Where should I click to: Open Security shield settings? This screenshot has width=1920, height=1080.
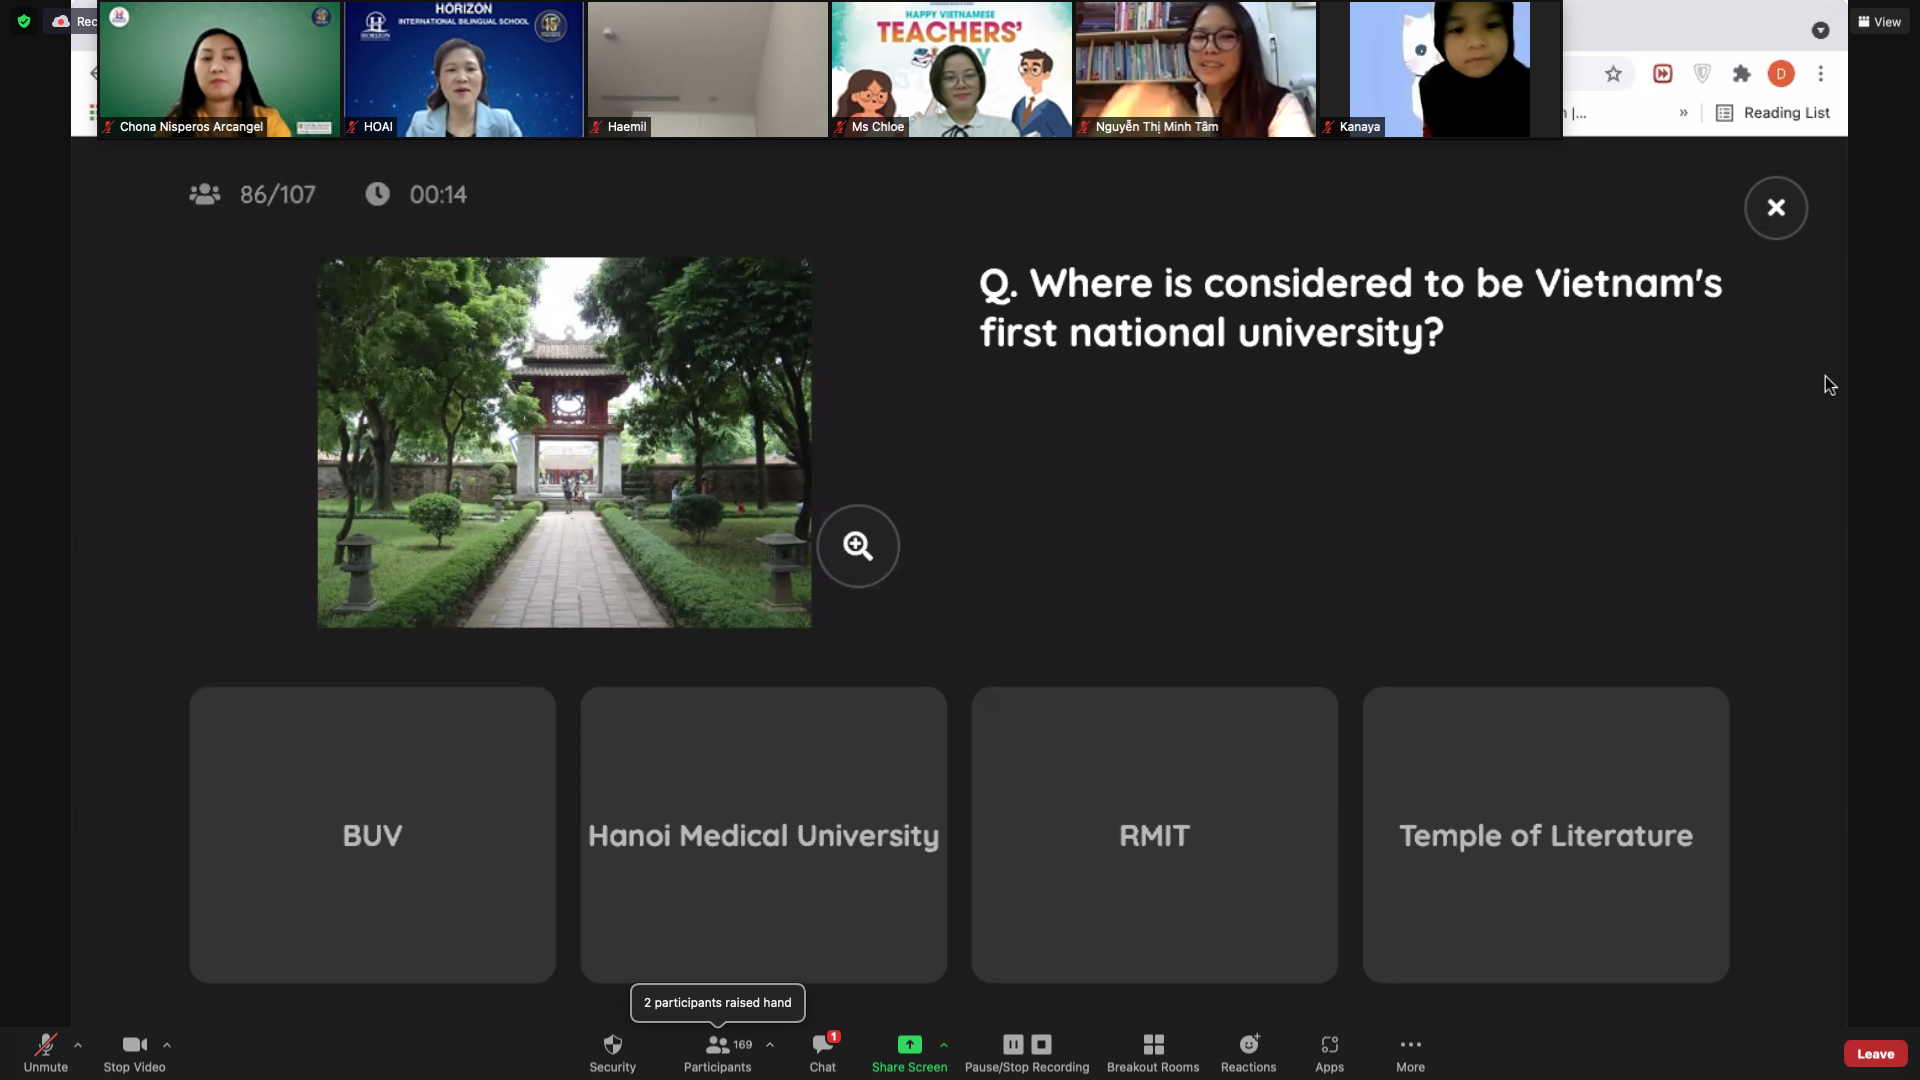point(612,1053)
